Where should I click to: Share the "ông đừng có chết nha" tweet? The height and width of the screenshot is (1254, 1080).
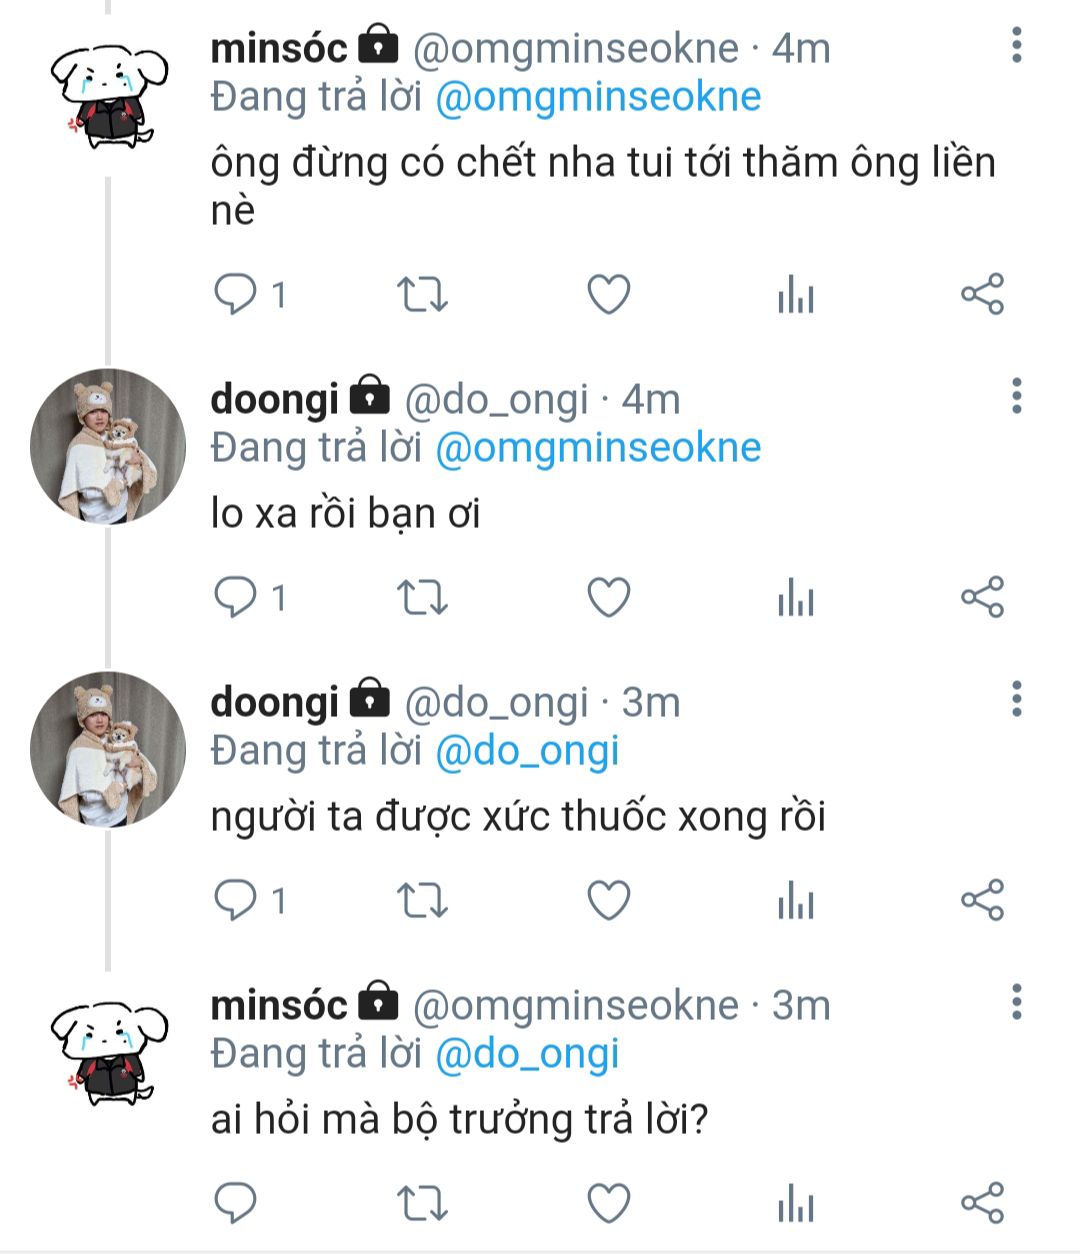pyautogui.click(x=981, y=295)
